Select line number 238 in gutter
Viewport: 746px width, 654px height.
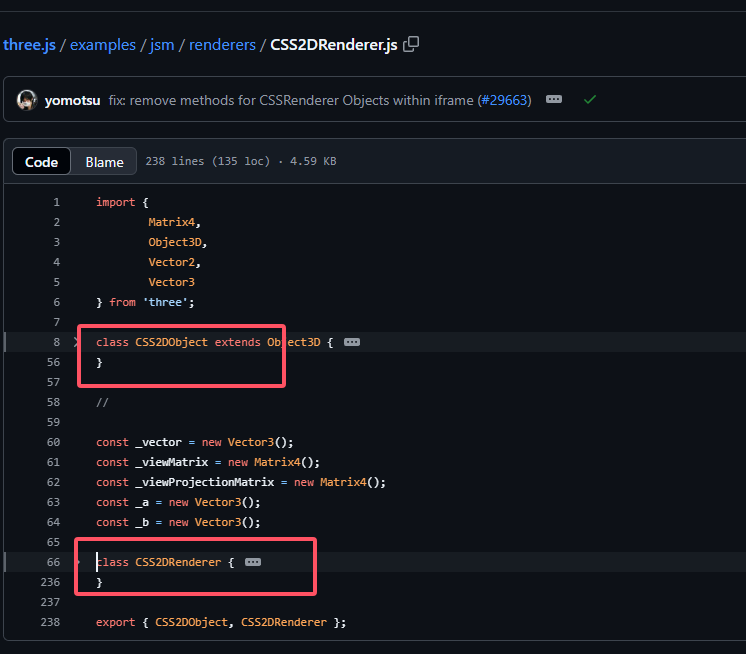click(50, 622)
